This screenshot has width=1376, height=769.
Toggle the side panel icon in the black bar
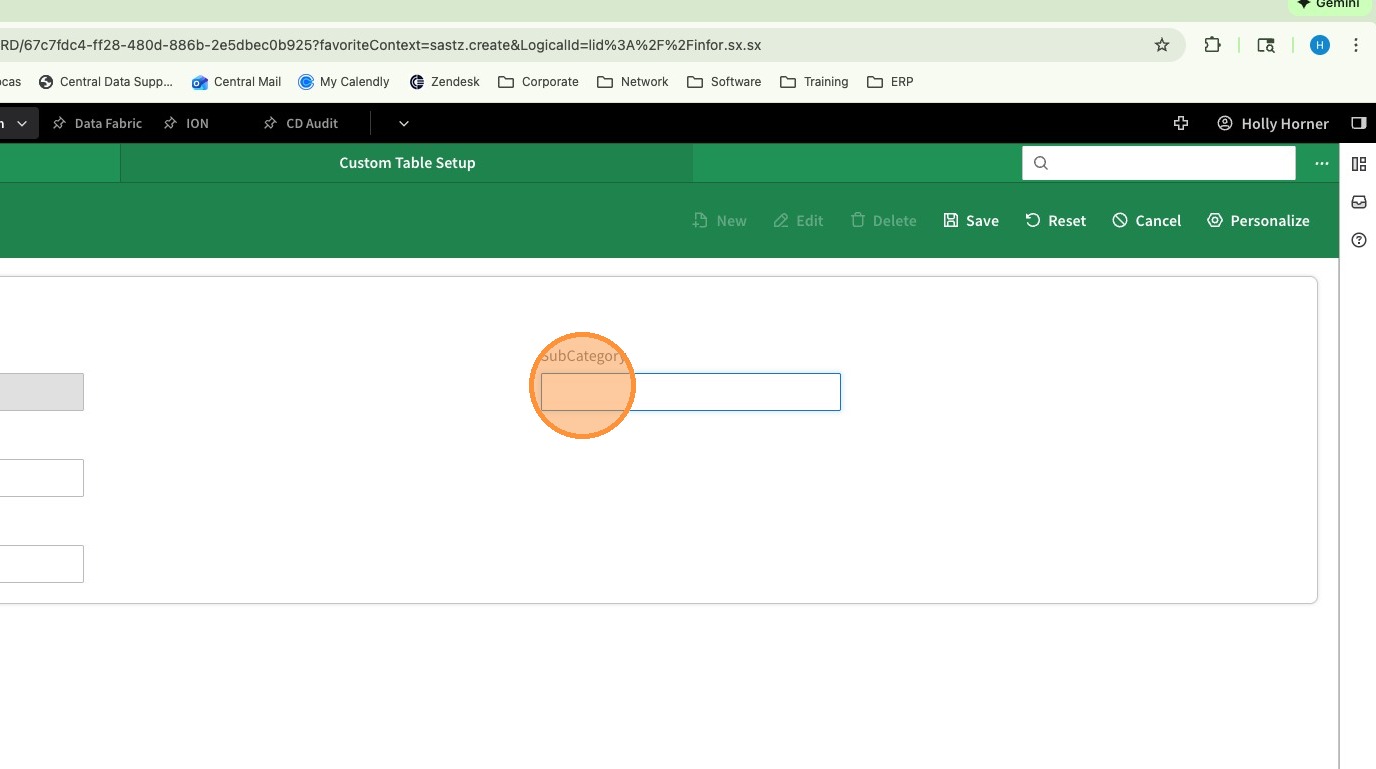[x=1358, y=123]
